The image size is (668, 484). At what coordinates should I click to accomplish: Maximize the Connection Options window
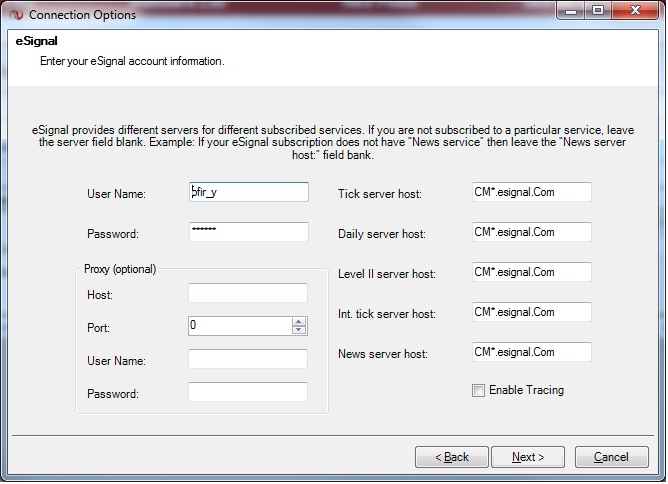(x=598, y=12)
